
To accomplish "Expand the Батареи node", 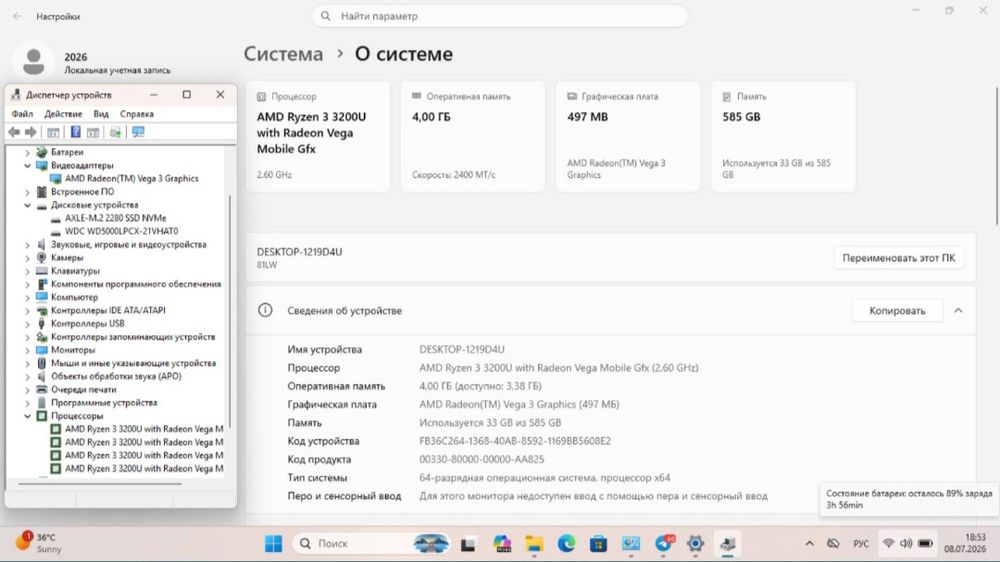I will [27, 152].
